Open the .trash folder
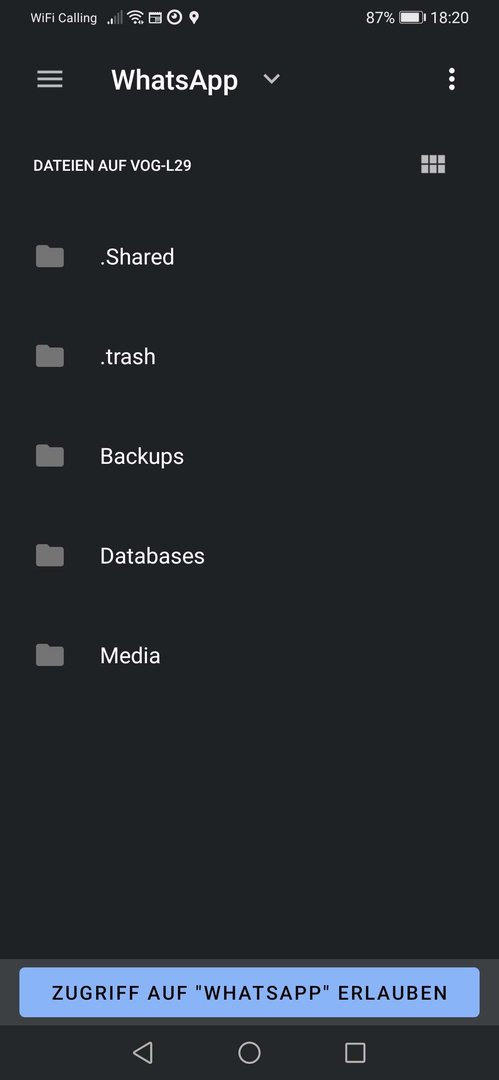Image resolution: width=499 pixels, height=1080 pixels. click(250, 356)
